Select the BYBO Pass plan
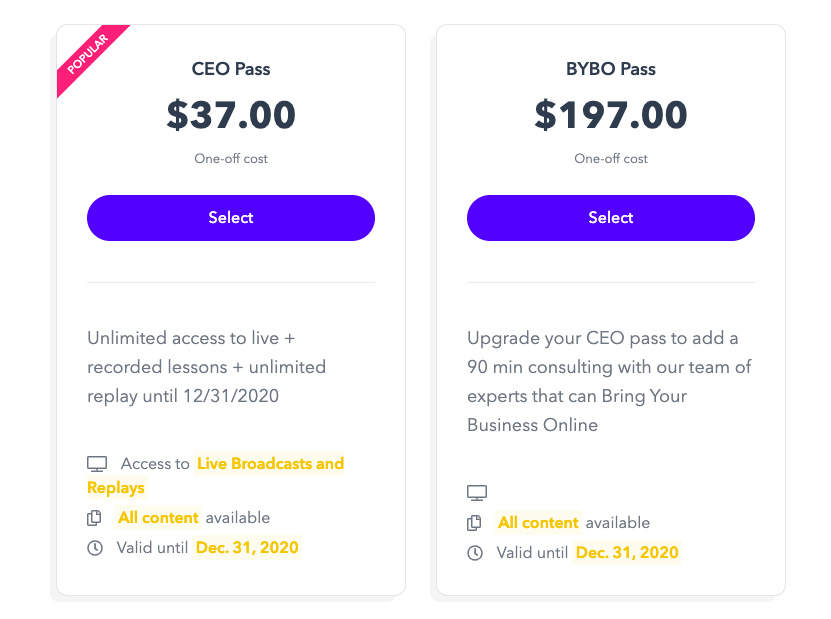This screenshot has height=619, width=831. (611, 218)
